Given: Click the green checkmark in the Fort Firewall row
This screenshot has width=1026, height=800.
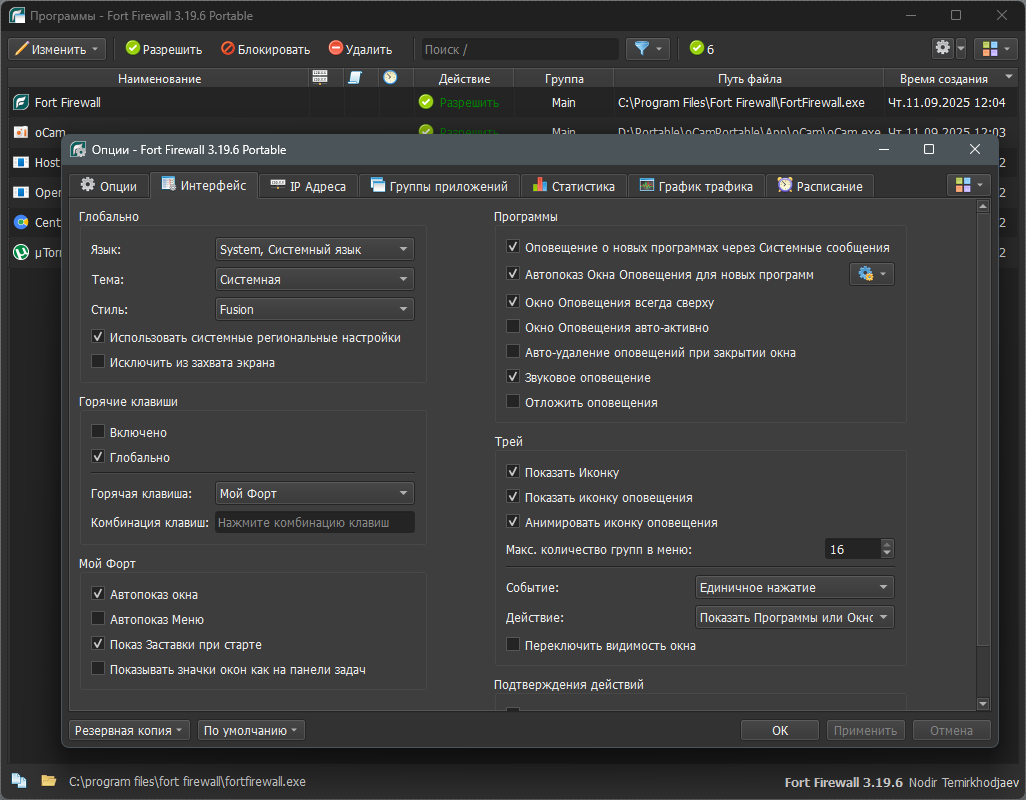Looking at the screenshot, I should coord(426,102).
